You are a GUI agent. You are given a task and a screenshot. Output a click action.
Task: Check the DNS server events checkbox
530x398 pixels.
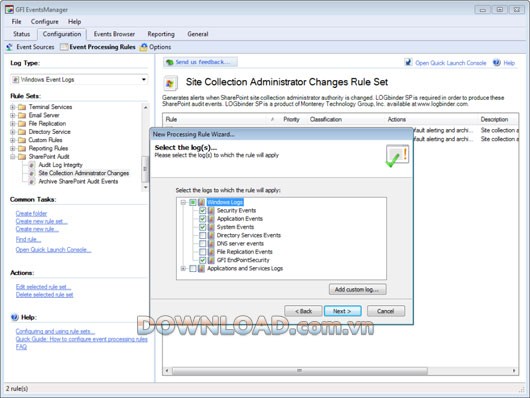pos(202,243)
